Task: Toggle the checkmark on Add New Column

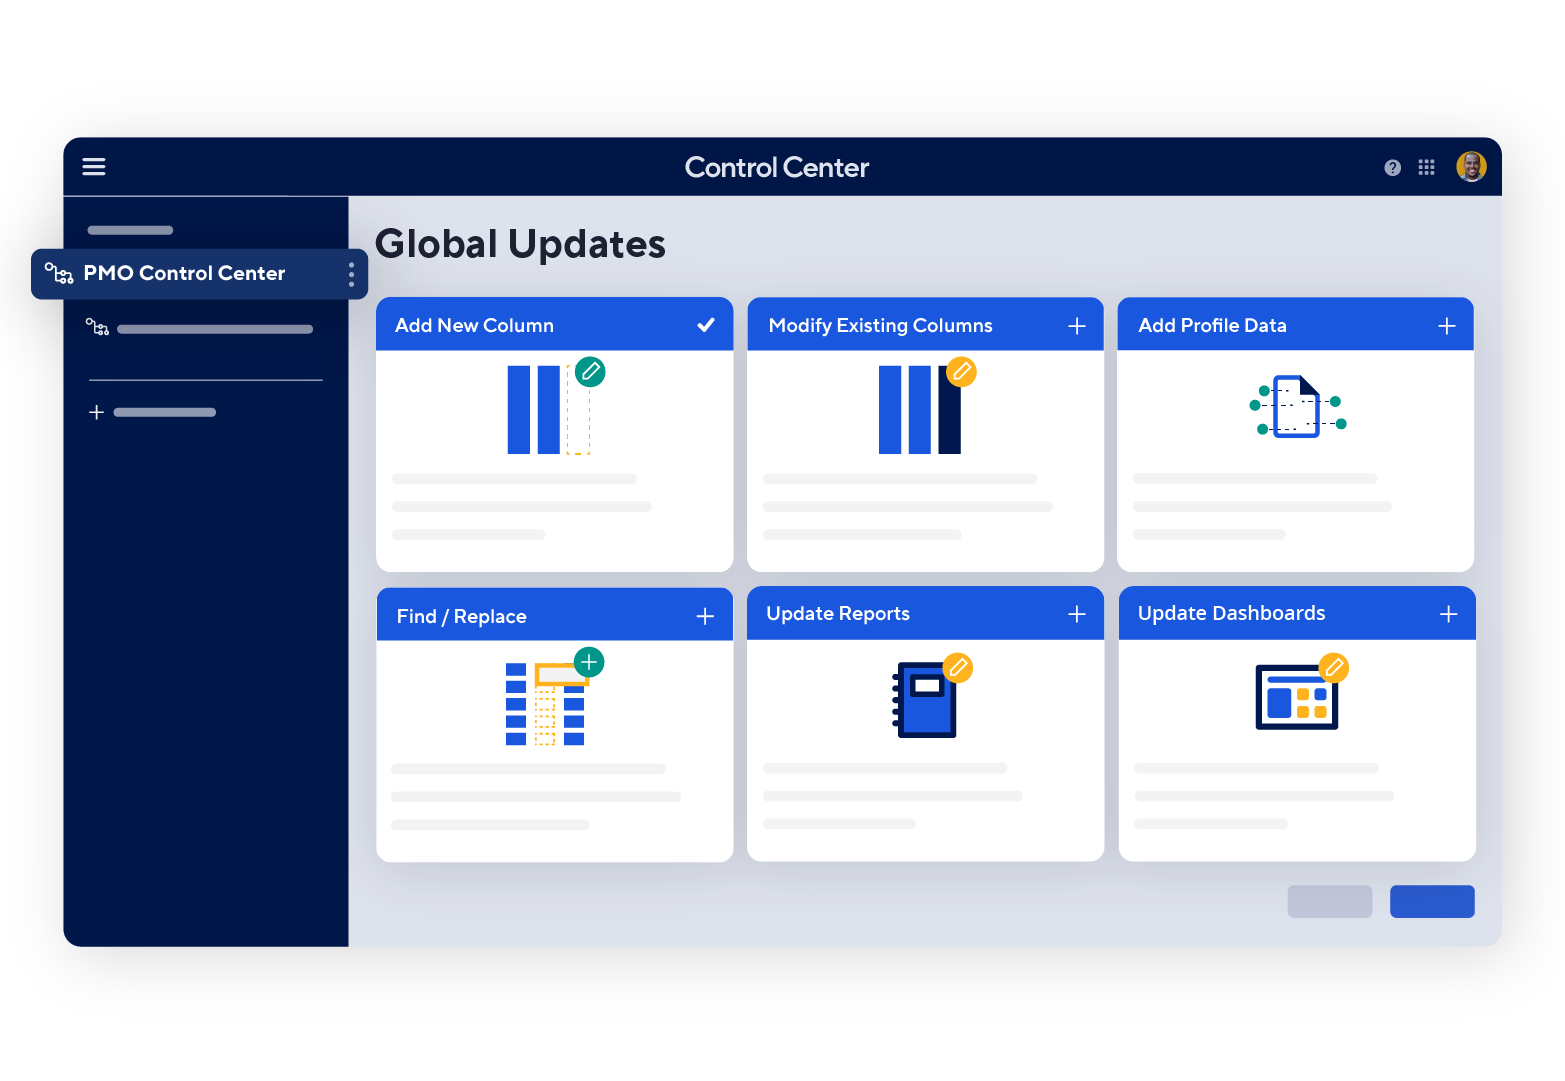Action: click(x=707, y=324)
